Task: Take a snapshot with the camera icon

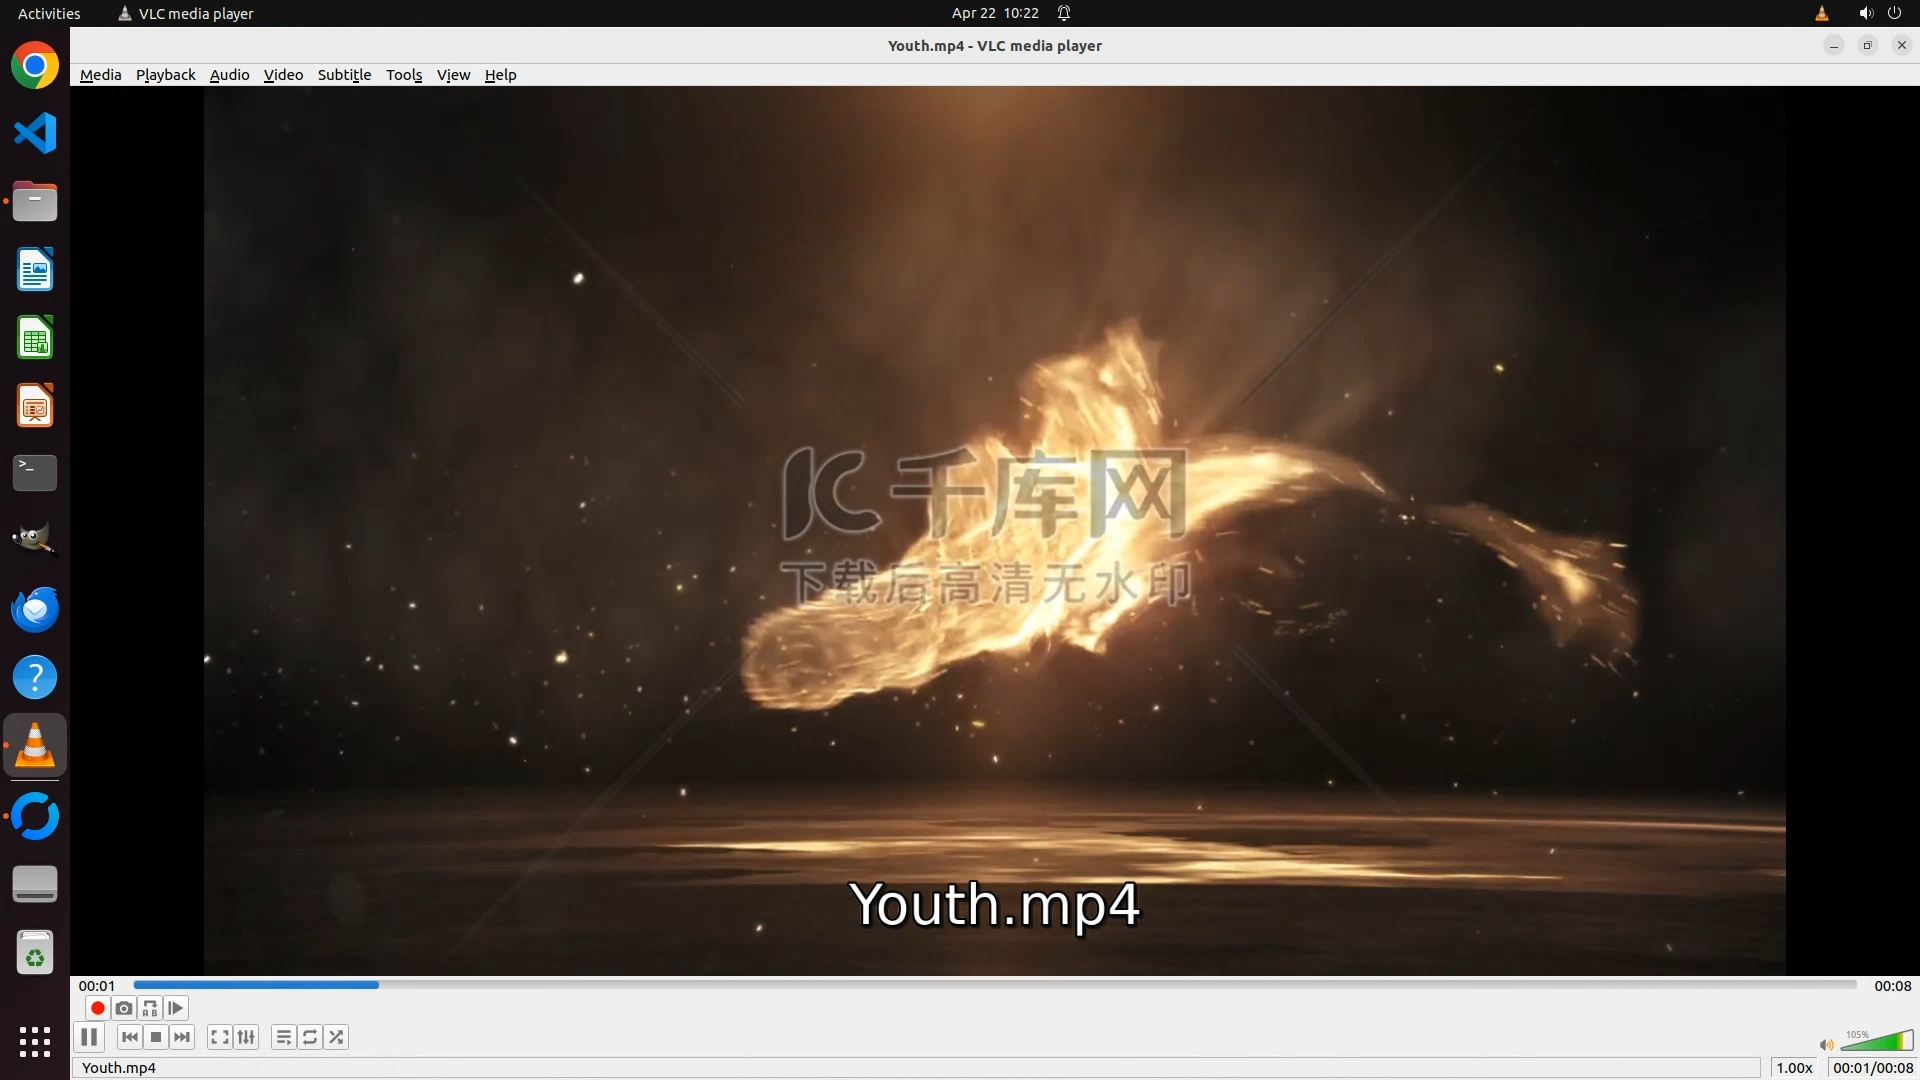Action: [124, 1008]
